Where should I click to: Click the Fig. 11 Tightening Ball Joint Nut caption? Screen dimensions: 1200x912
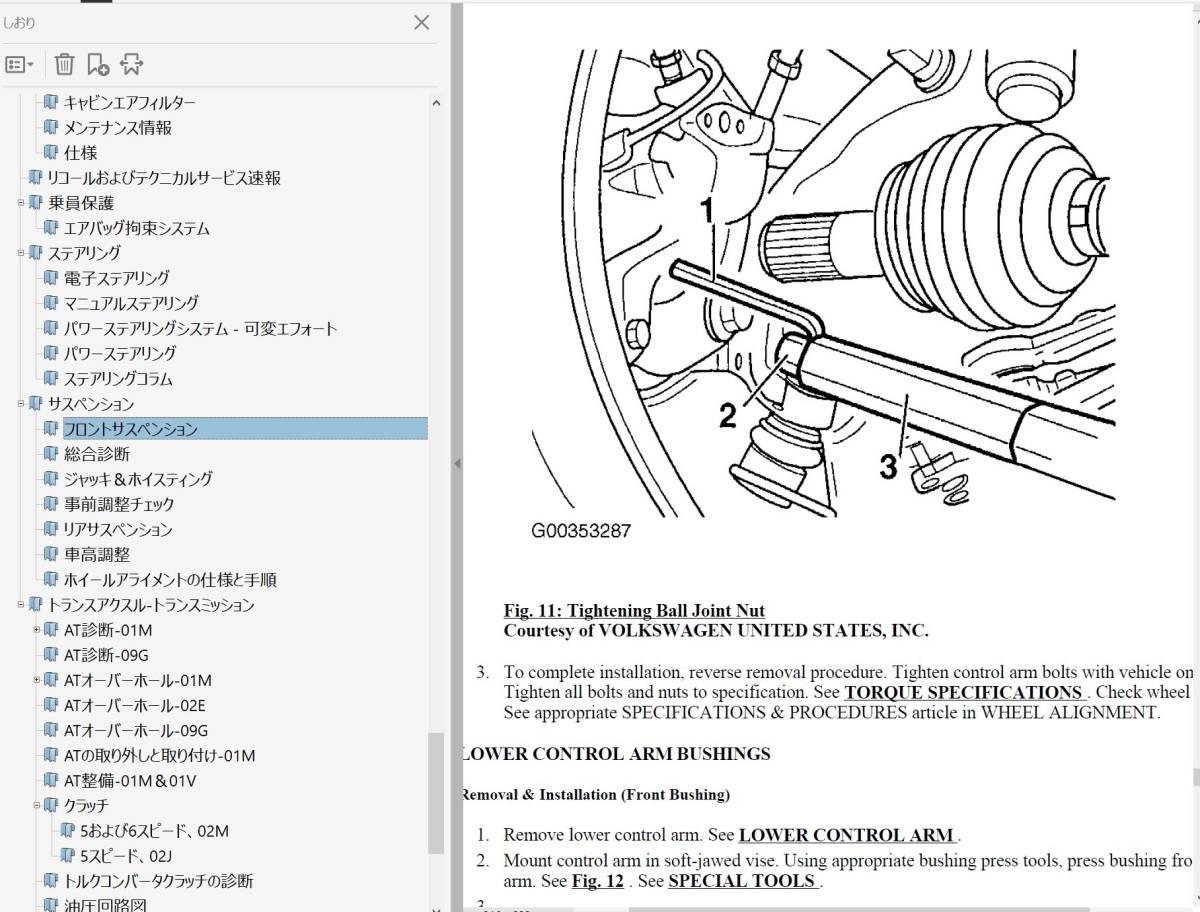[634, 610]
